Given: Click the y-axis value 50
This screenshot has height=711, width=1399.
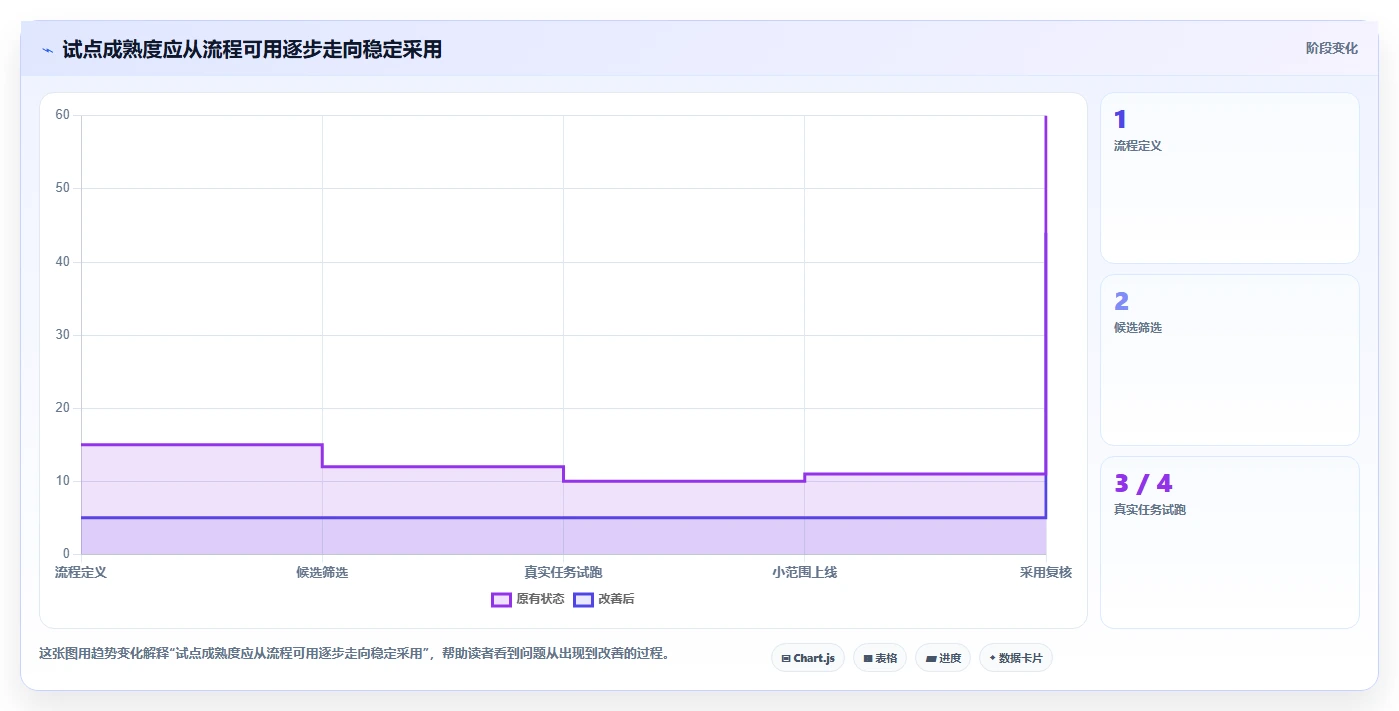Looking at the screenshot, I should pos(63,188).
